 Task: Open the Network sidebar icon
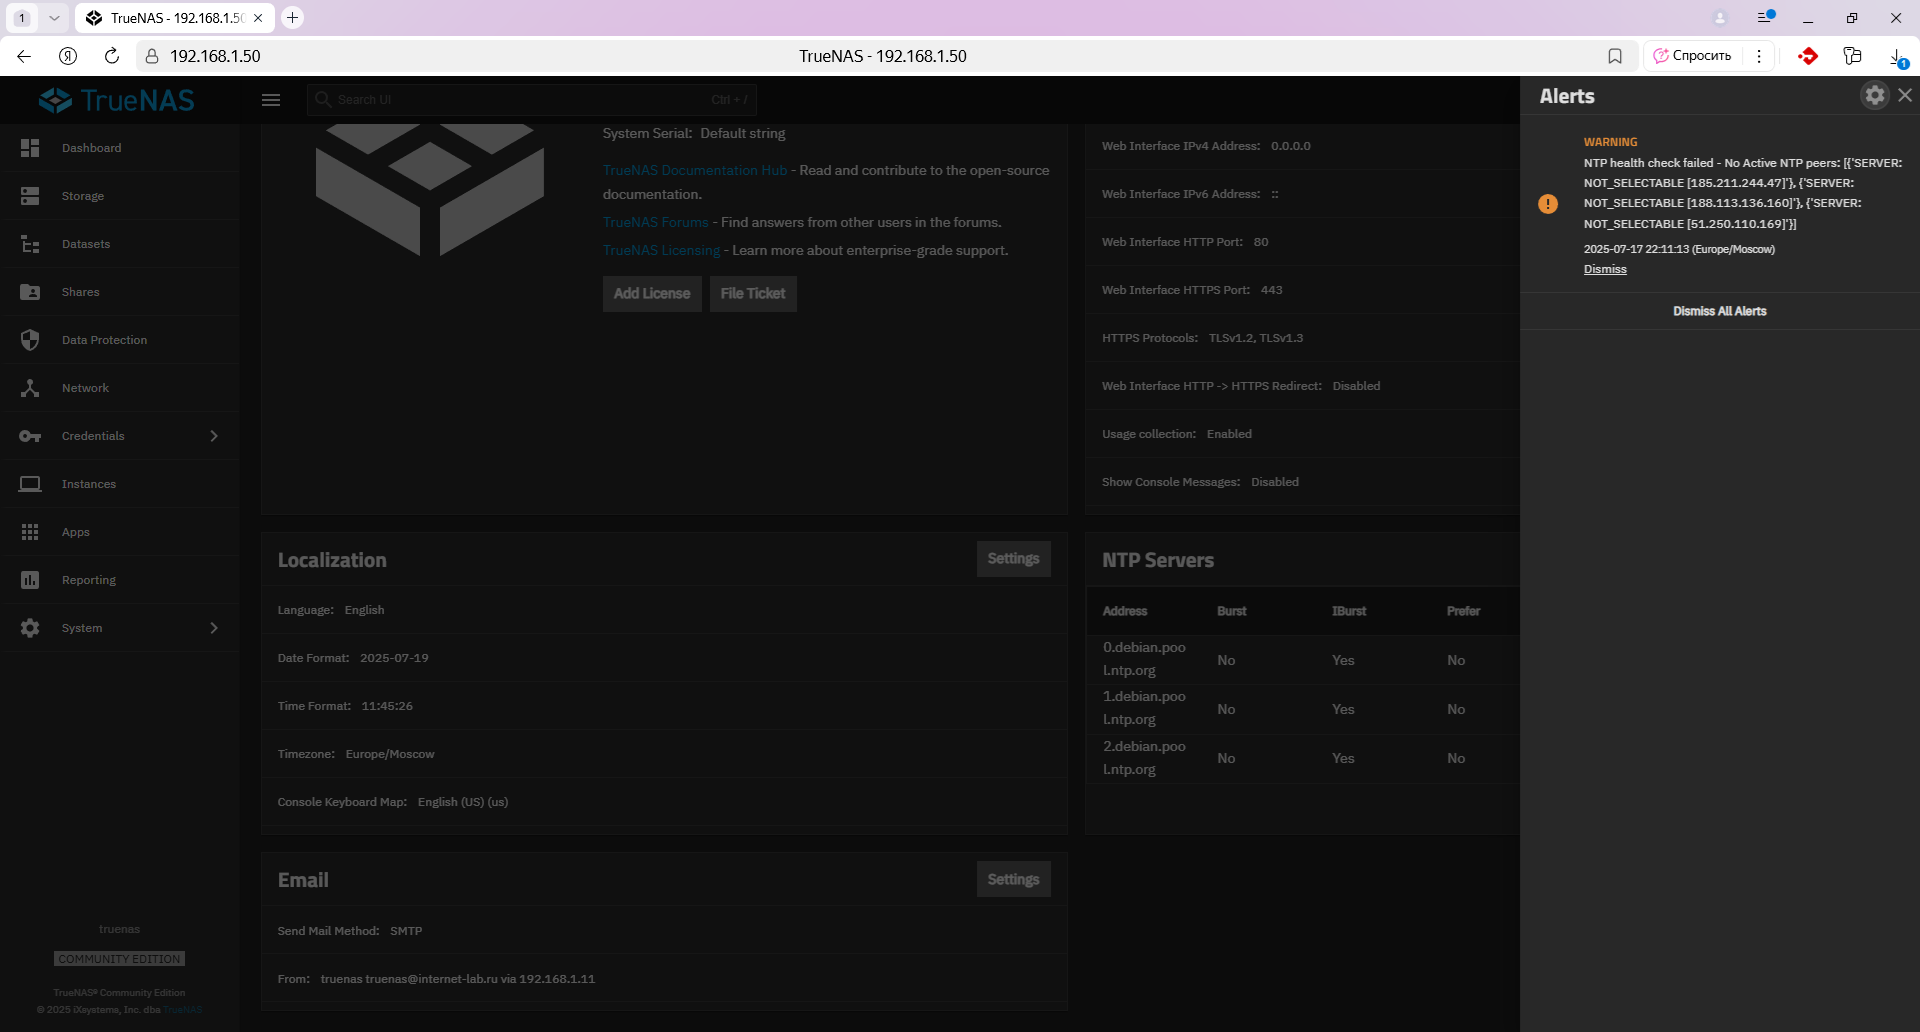[x=30, y=388]
